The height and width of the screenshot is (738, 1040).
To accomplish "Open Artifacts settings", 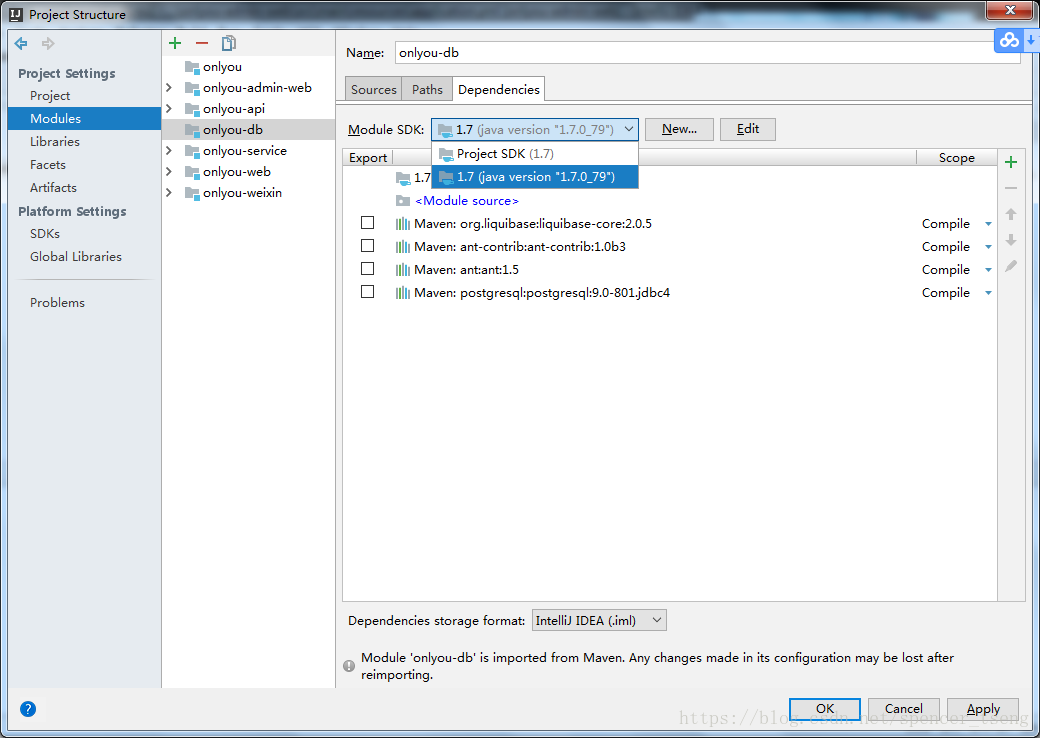I will [x=53, y=188].
